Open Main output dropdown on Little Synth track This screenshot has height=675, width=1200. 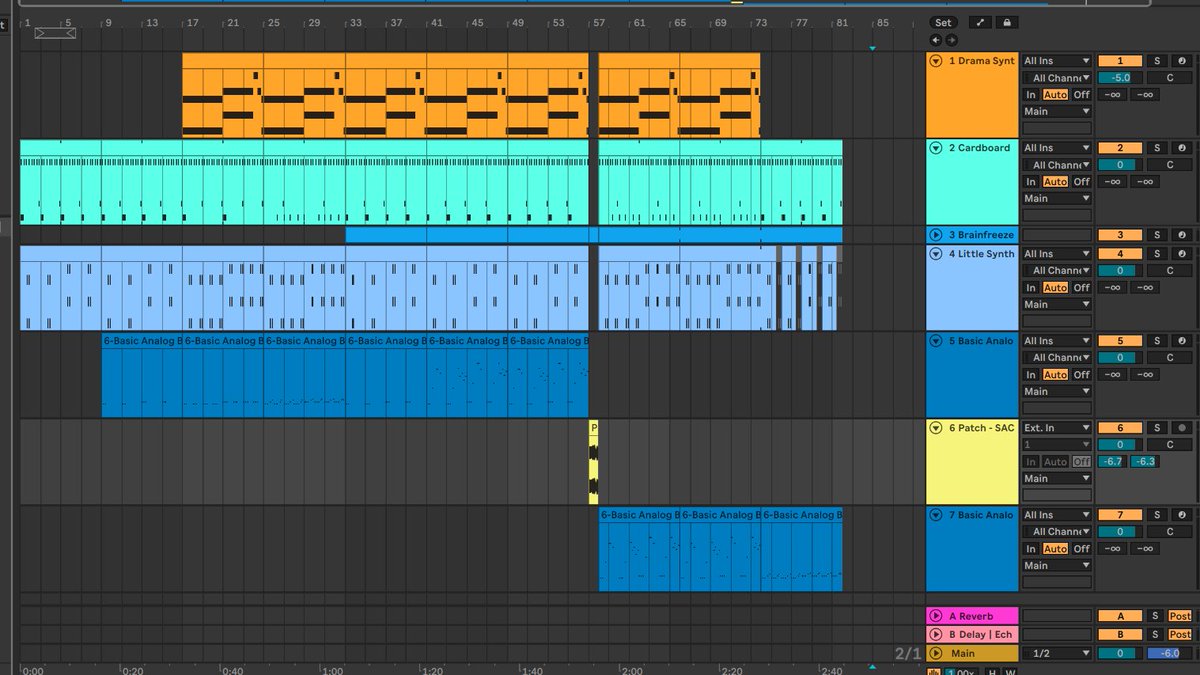[1057, 304]
